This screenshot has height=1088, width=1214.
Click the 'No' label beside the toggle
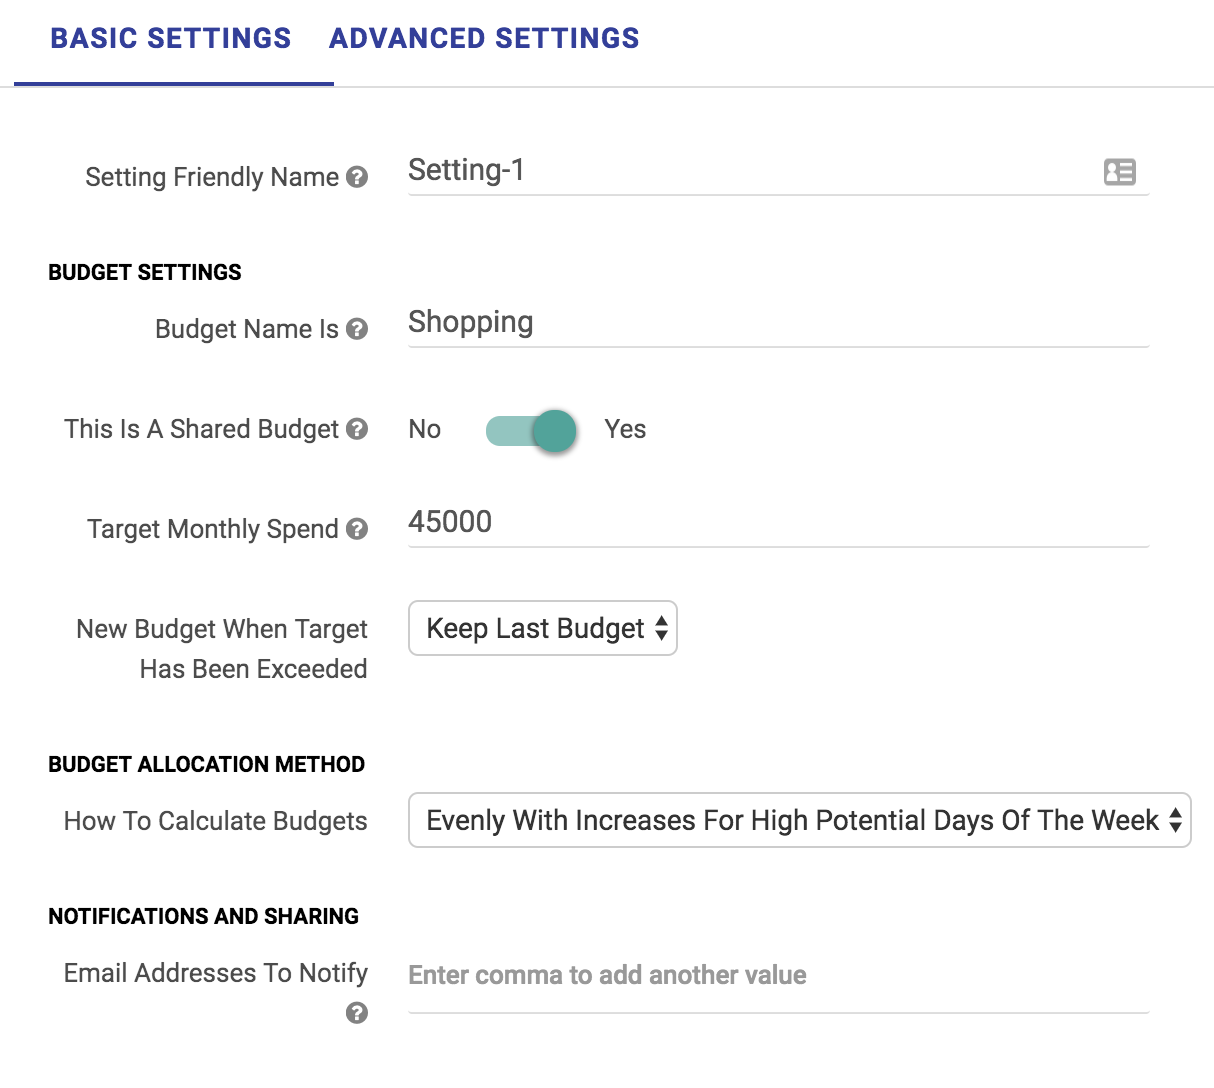425,429
